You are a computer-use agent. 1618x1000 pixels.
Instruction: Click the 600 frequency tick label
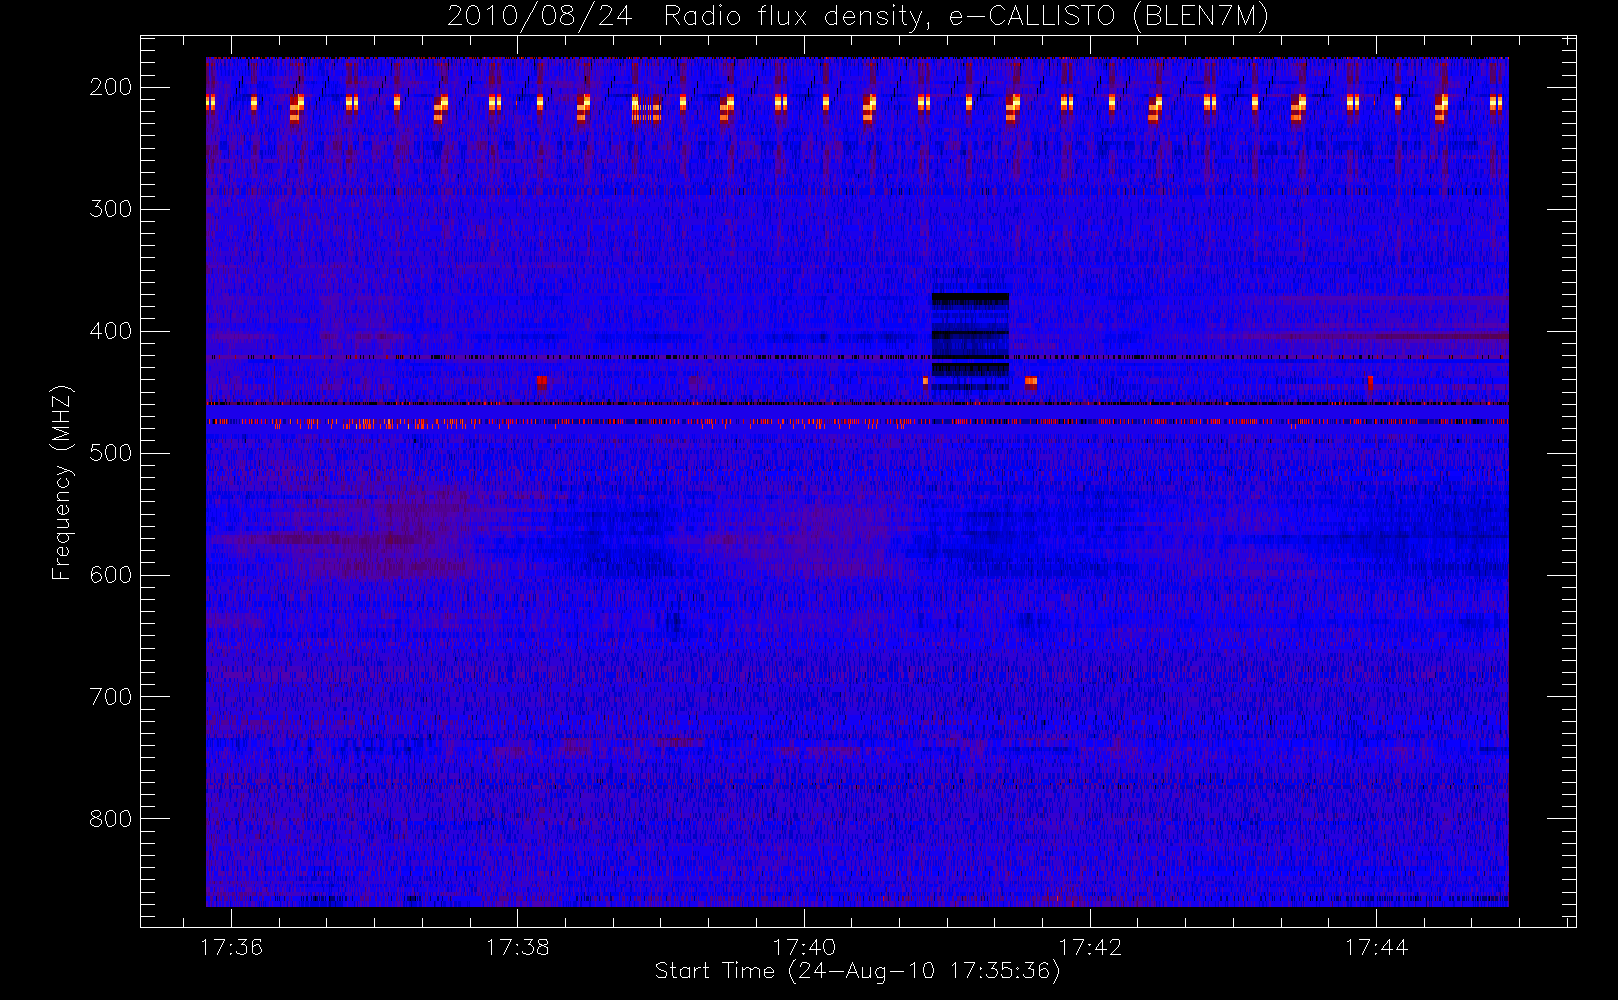(110, 575)
